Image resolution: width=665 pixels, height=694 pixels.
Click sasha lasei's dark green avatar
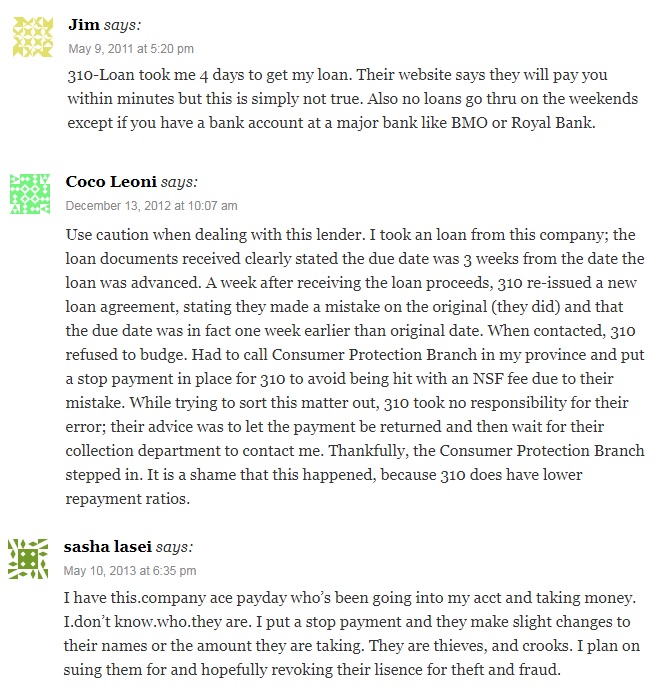pyautogui.click(x=28, y=559)
